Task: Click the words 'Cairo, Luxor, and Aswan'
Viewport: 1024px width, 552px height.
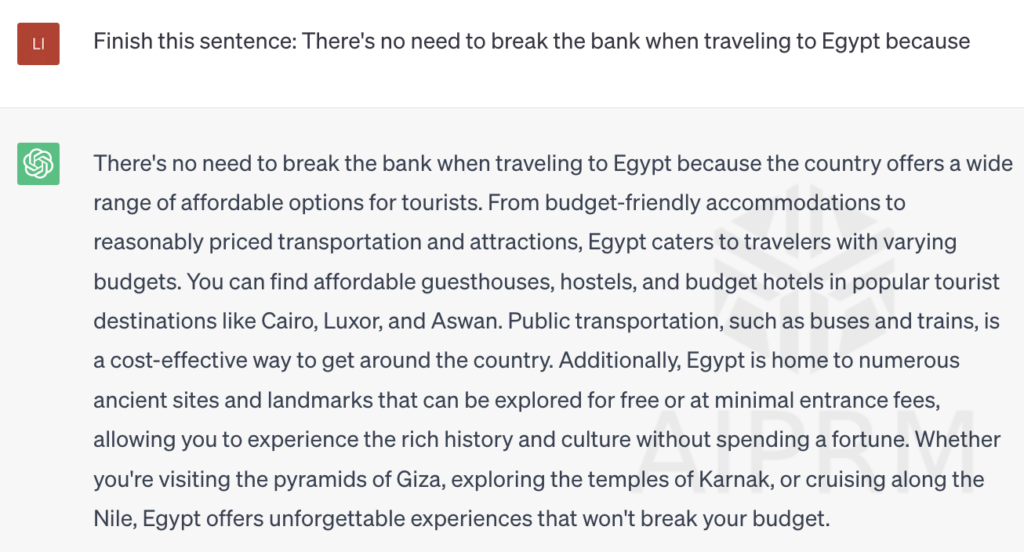Action: pos(379,321)
